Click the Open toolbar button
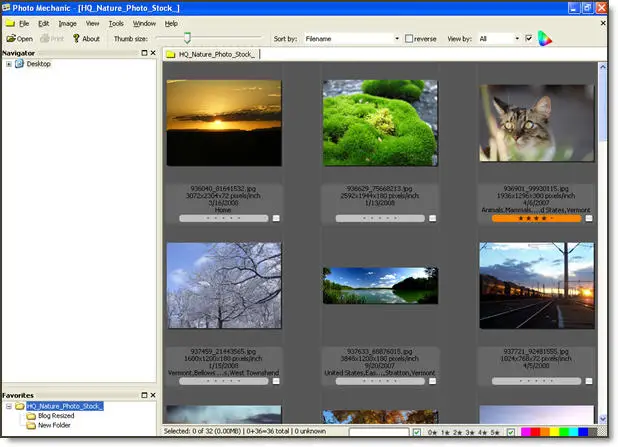Viewport: 618px width, 447px height. click(19, 39)
